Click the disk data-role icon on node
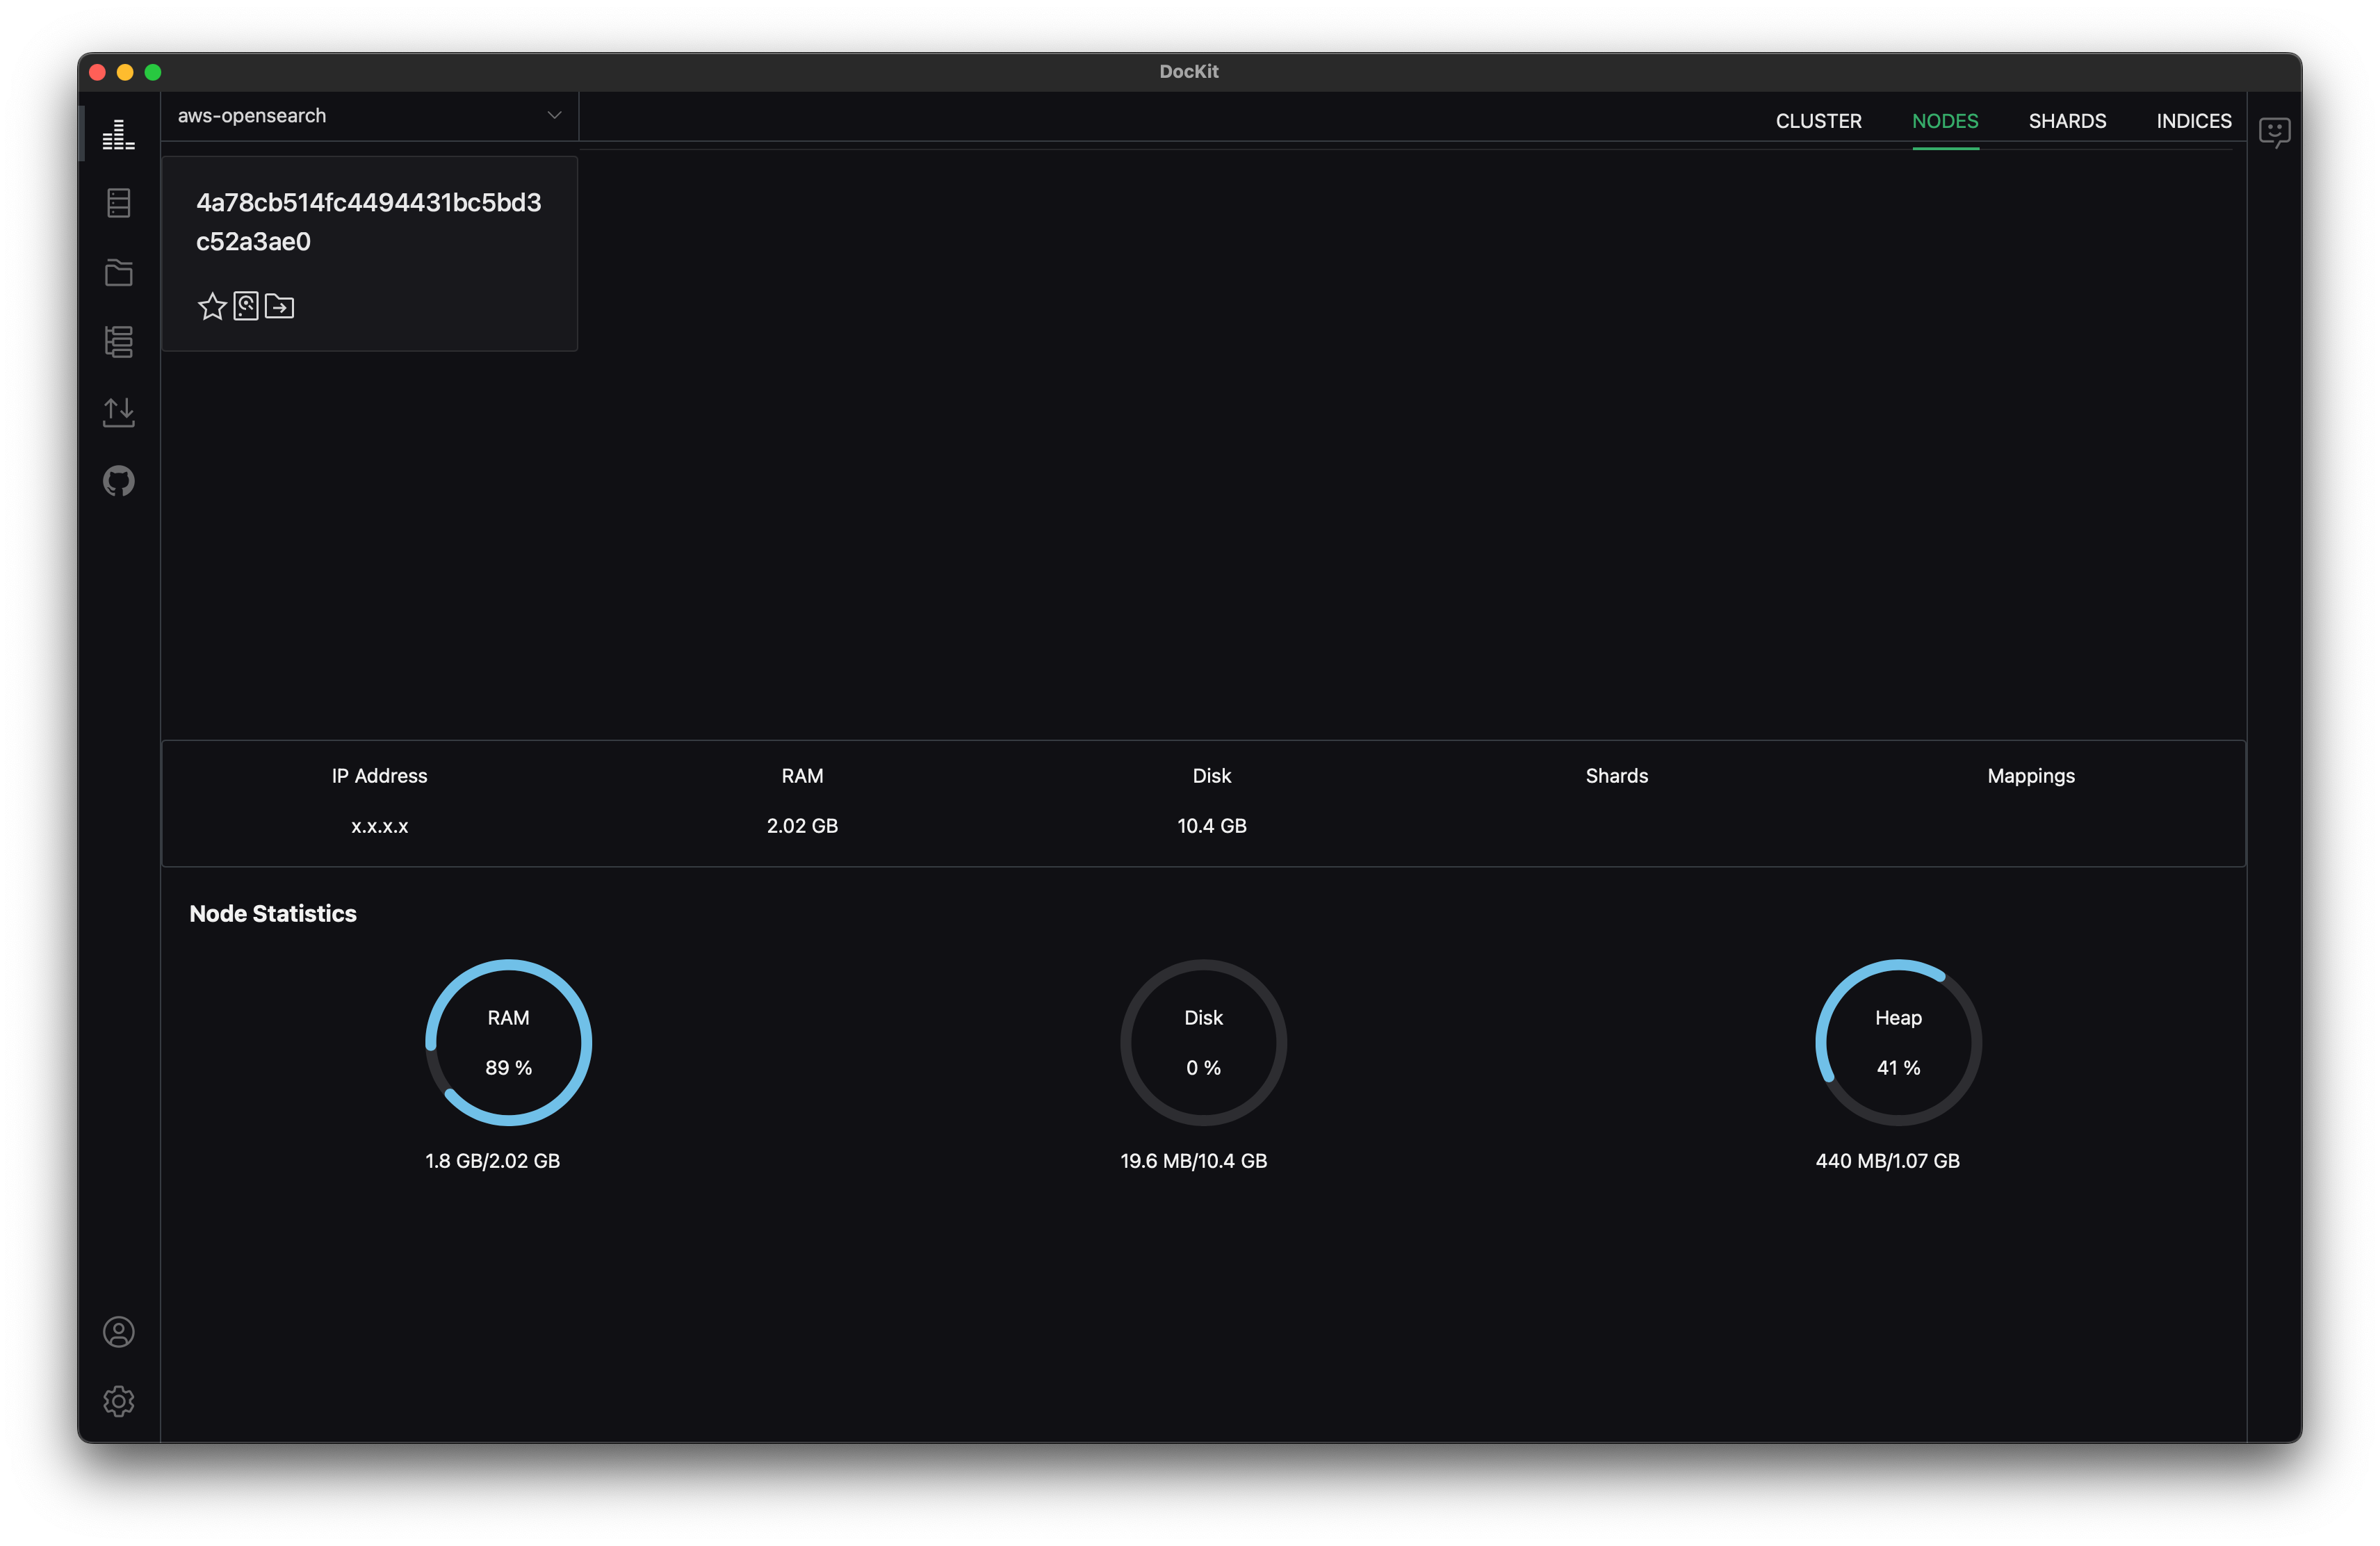The height and width of the screenshot is (1546, 2380). point(246,306)
